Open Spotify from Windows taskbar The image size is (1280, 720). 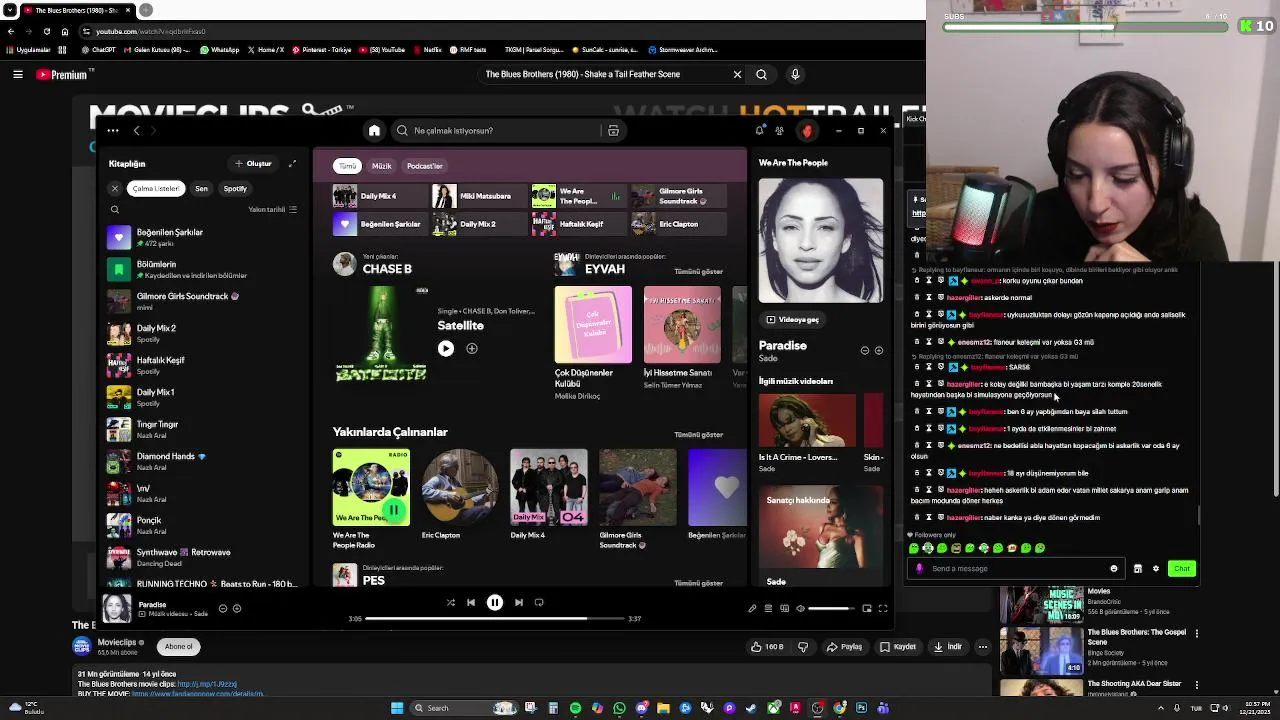coord(575,708)
